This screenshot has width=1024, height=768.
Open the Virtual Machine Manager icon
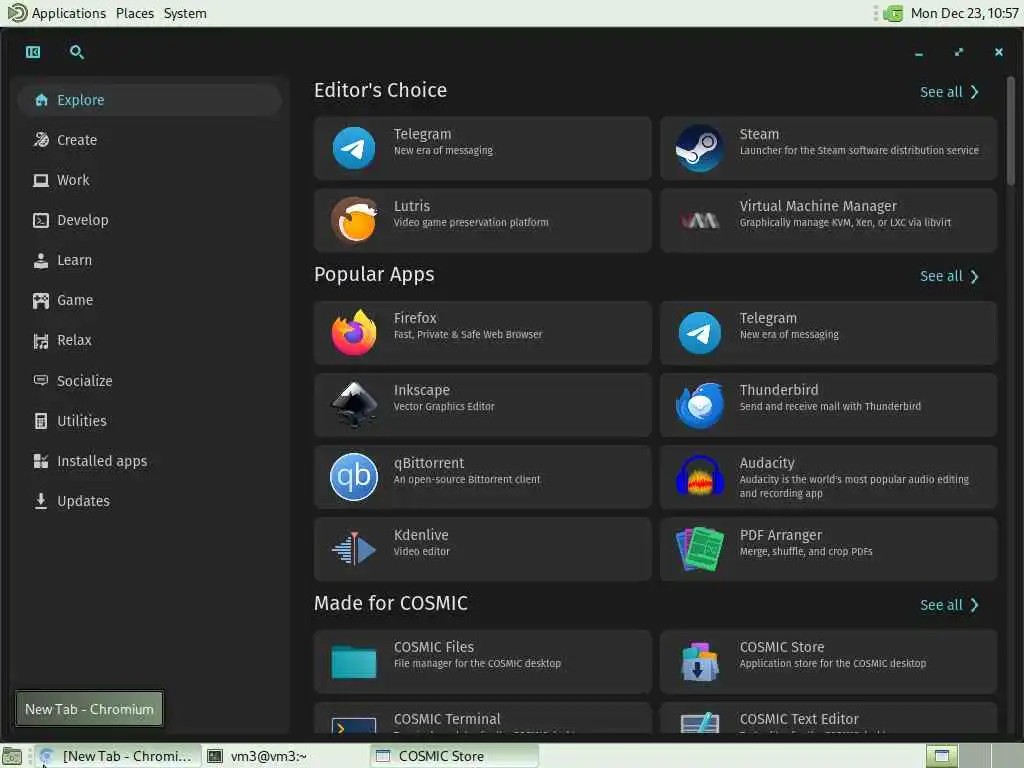699,221
